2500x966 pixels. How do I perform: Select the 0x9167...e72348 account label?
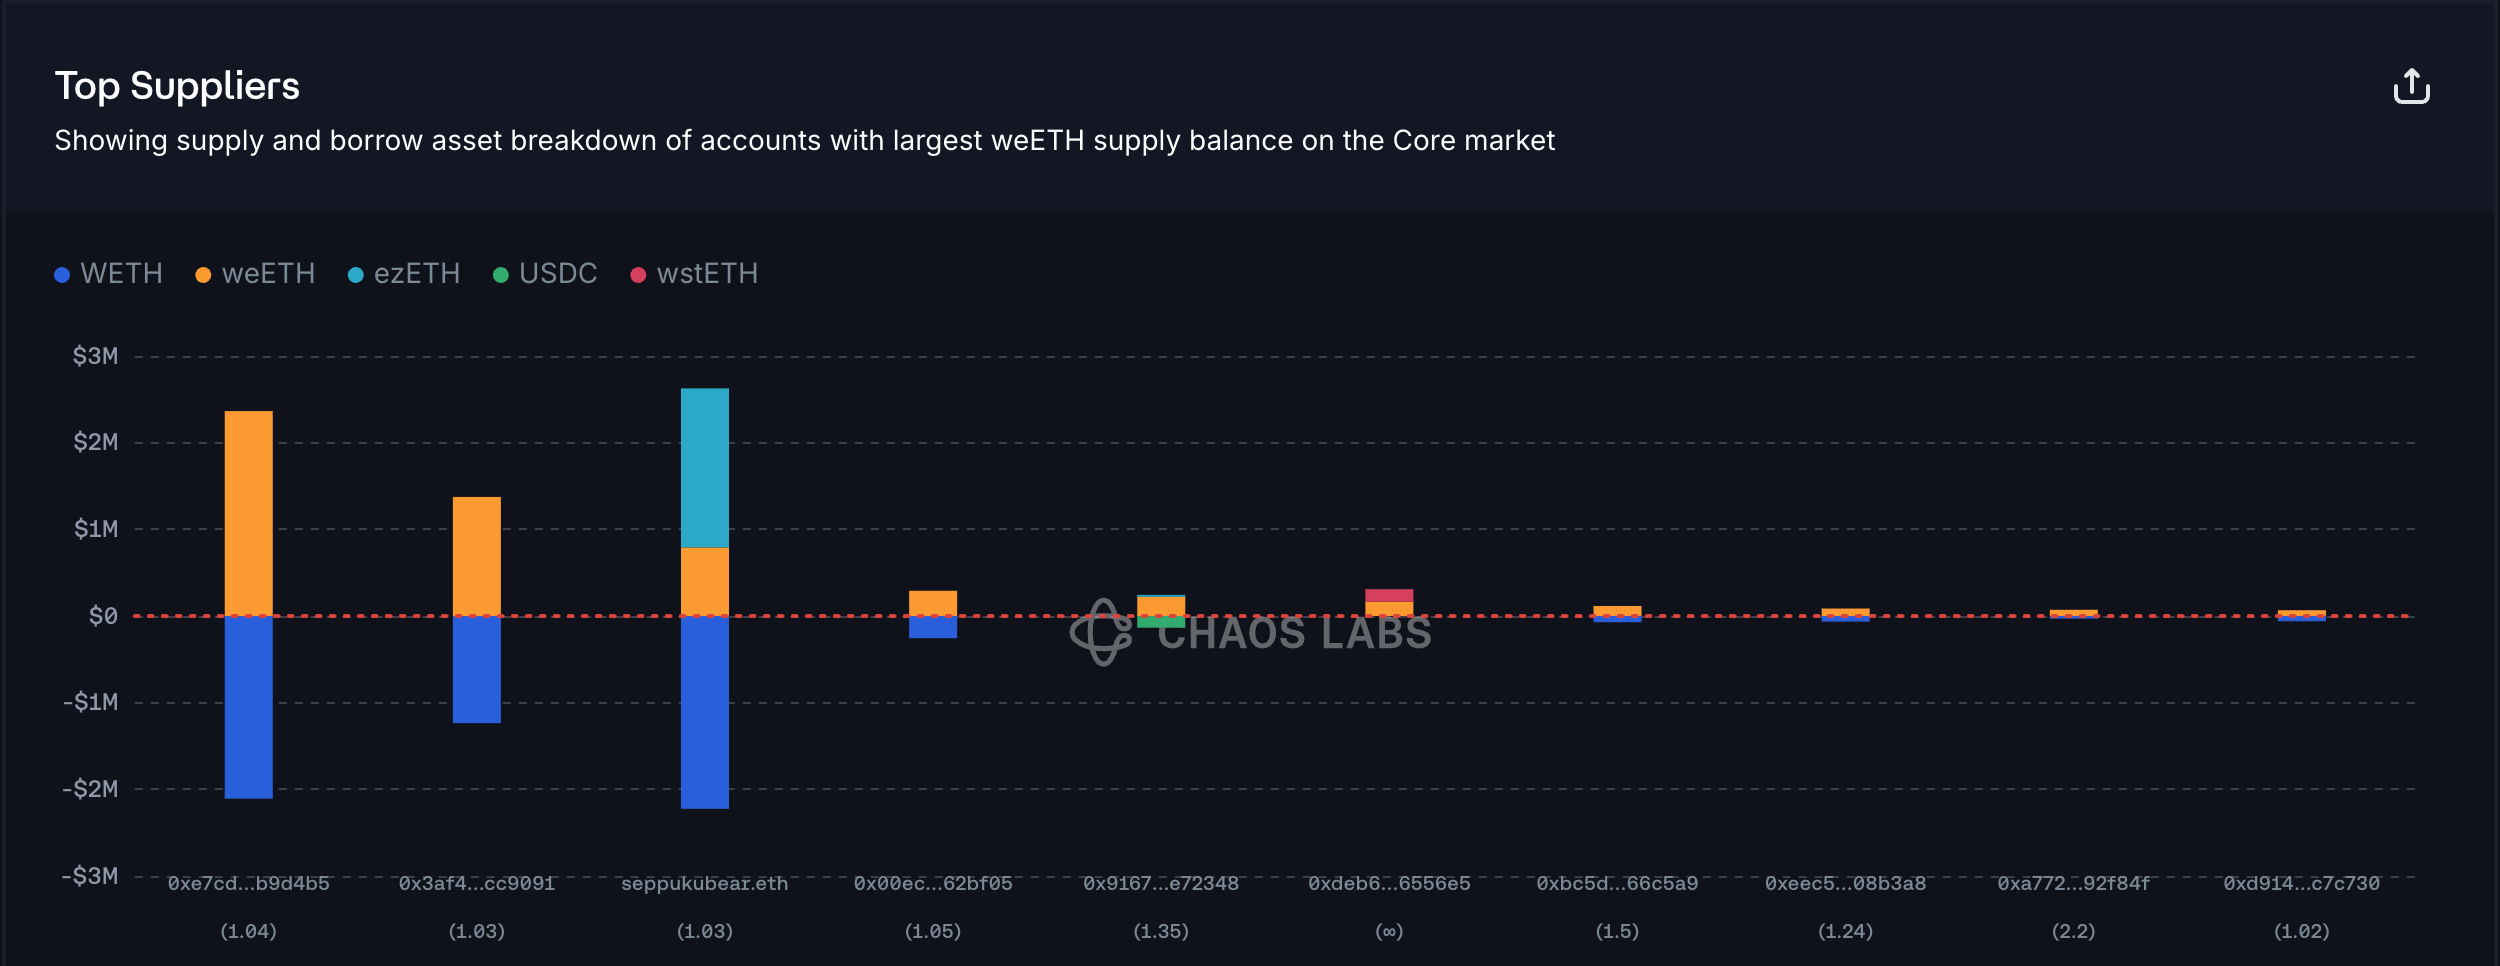1160,884
